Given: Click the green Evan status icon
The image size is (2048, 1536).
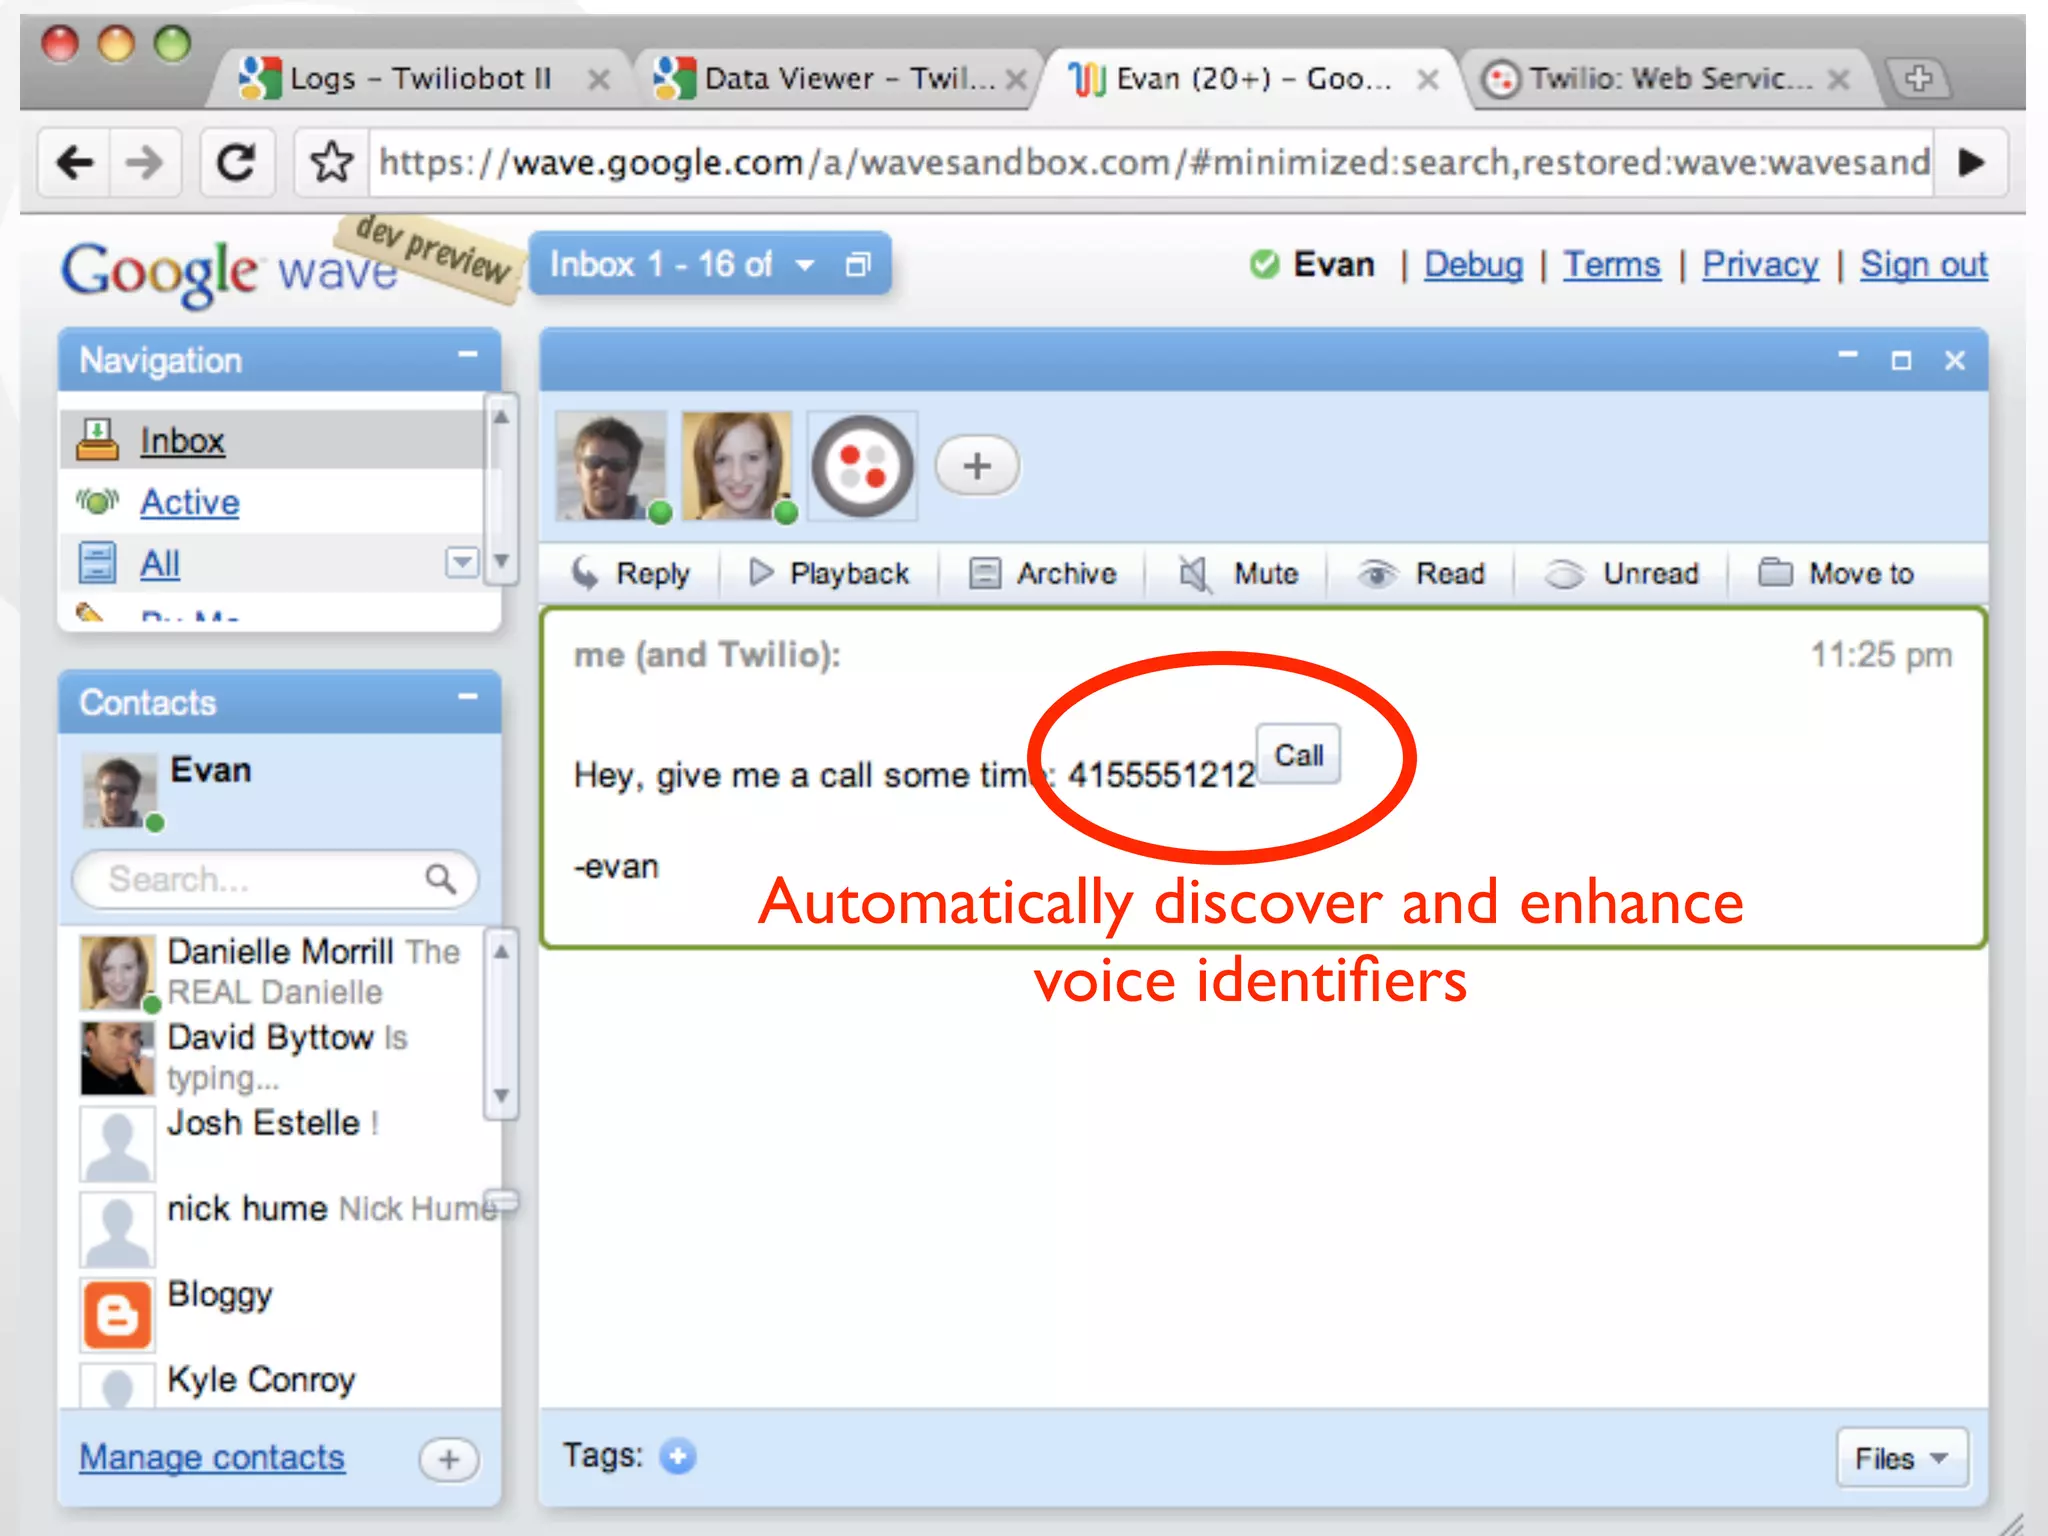Looking at the screenshot, I should click(1264, 264).
